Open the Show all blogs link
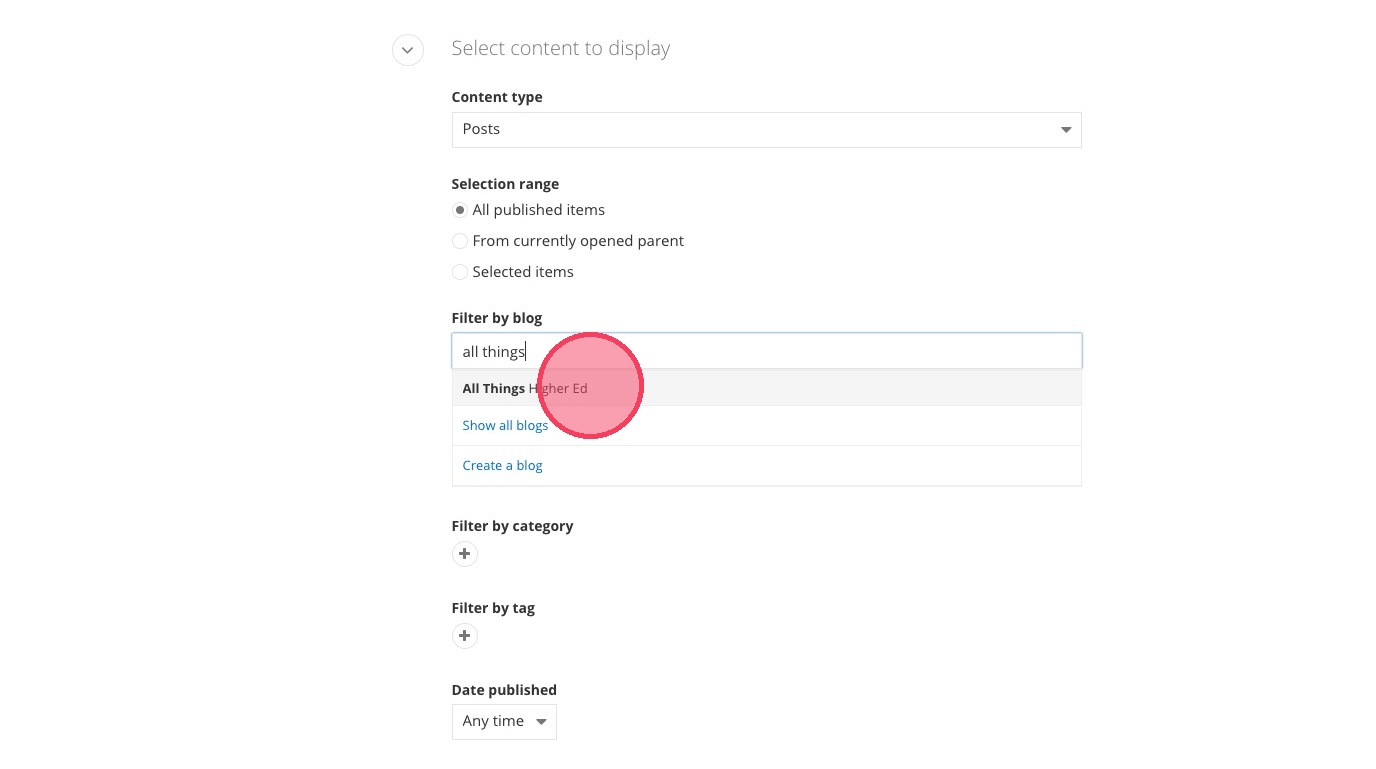The height and width of the screenshot is (769, 1376). point(505,426)
